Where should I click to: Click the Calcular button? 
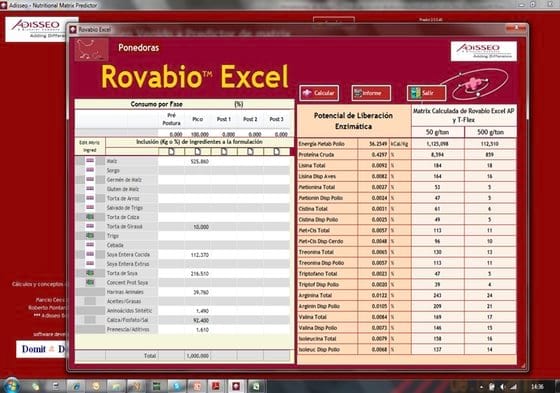[x=319, y=93]
